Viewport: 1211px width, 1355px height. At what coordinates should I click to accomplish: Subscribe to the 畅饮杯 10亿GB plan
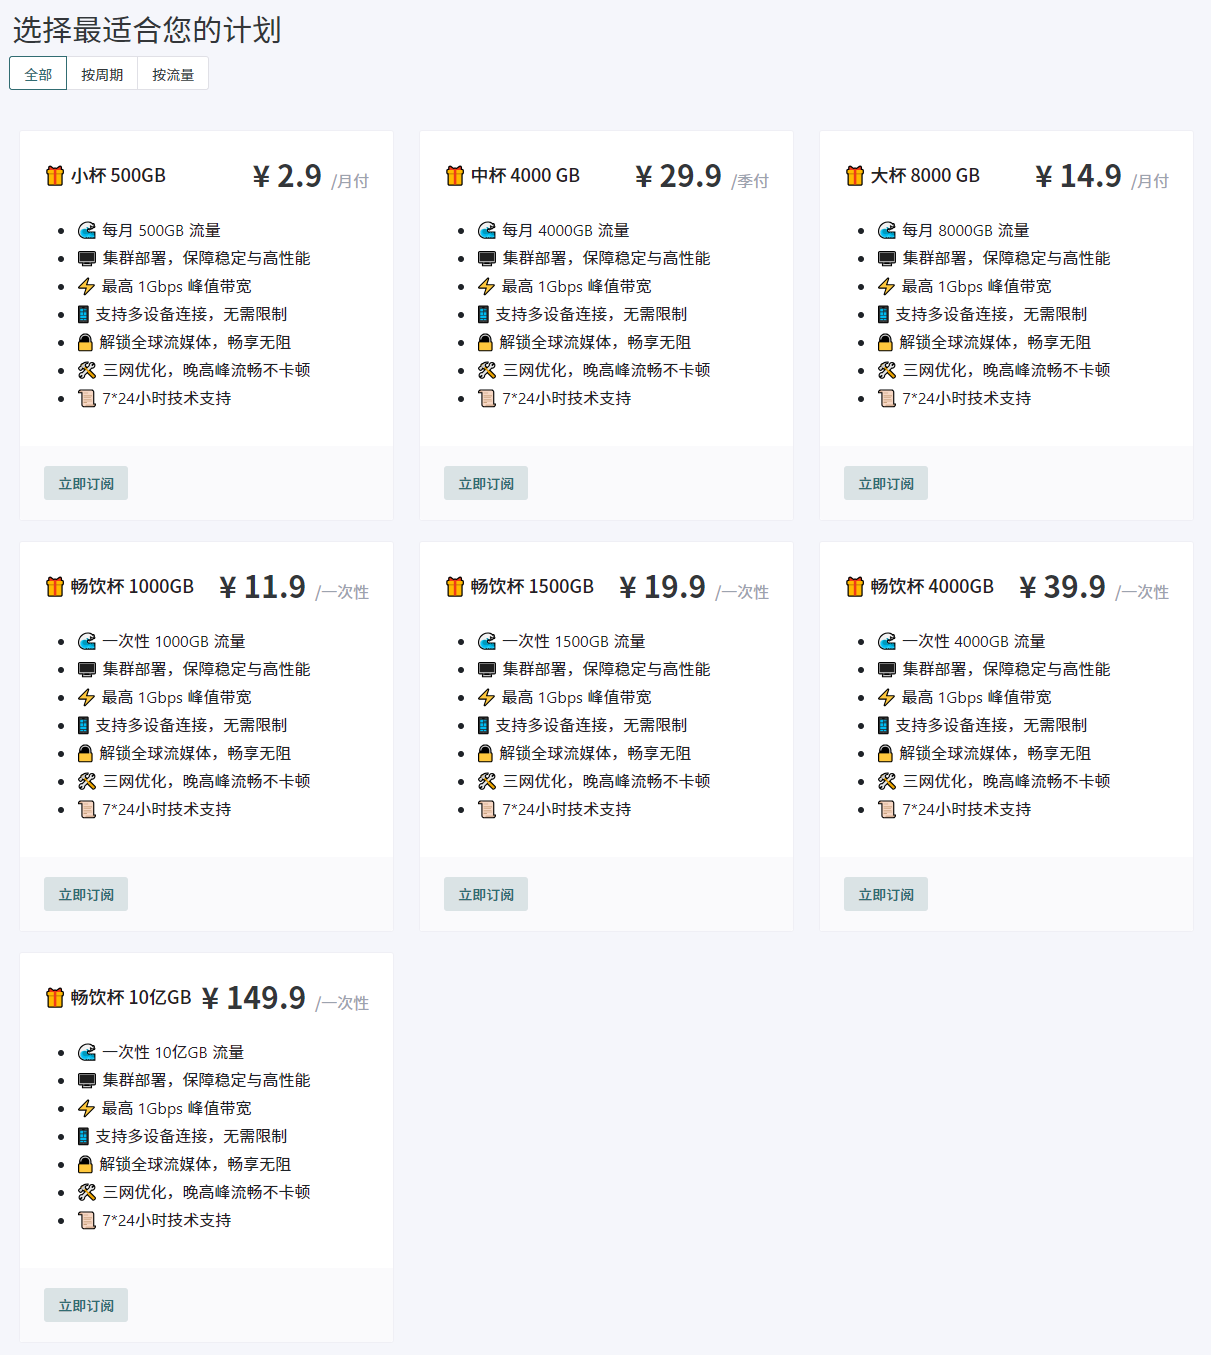86,1306
